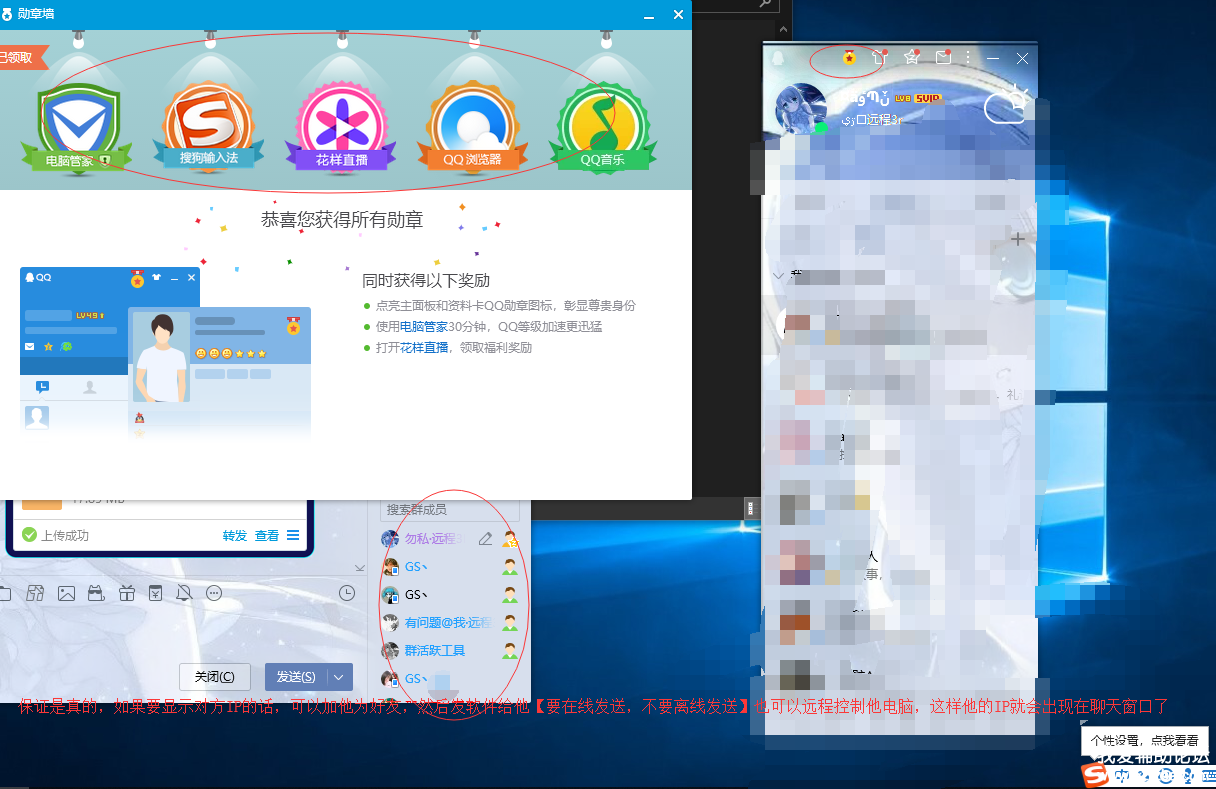Click the 搜狗输入法 badge
The image size is (1216, 789).
208,127
